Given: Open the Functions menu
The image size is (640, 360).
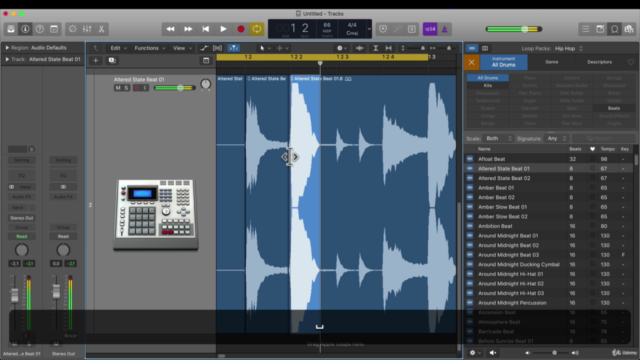Looking at the screenshot, I should coord(149,48).
